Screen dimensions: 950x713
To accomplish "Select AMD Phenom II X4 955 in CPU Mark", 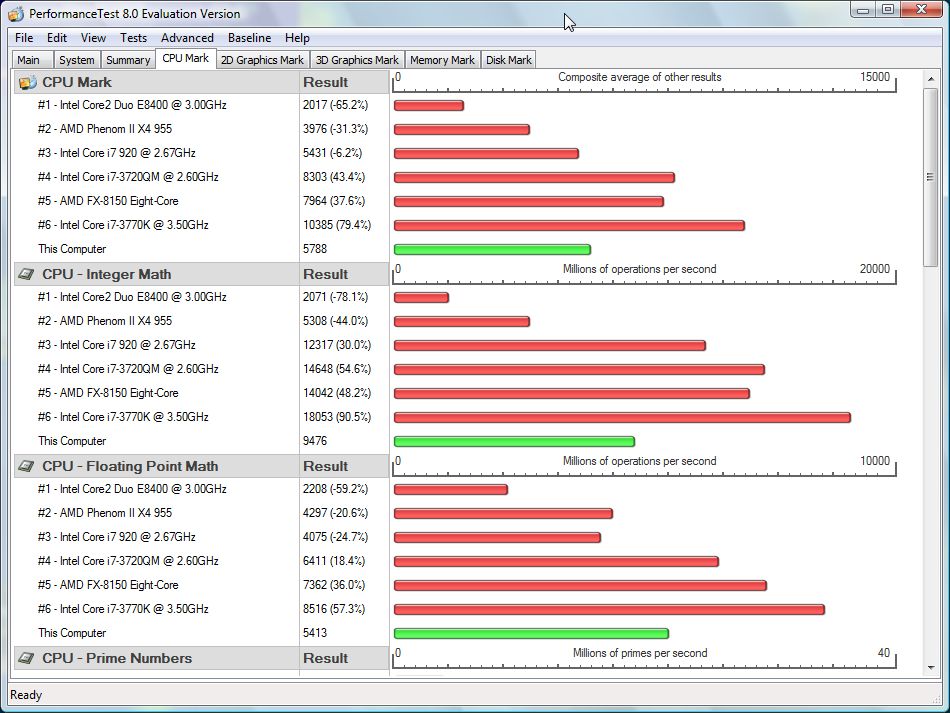I will (105, 129).
